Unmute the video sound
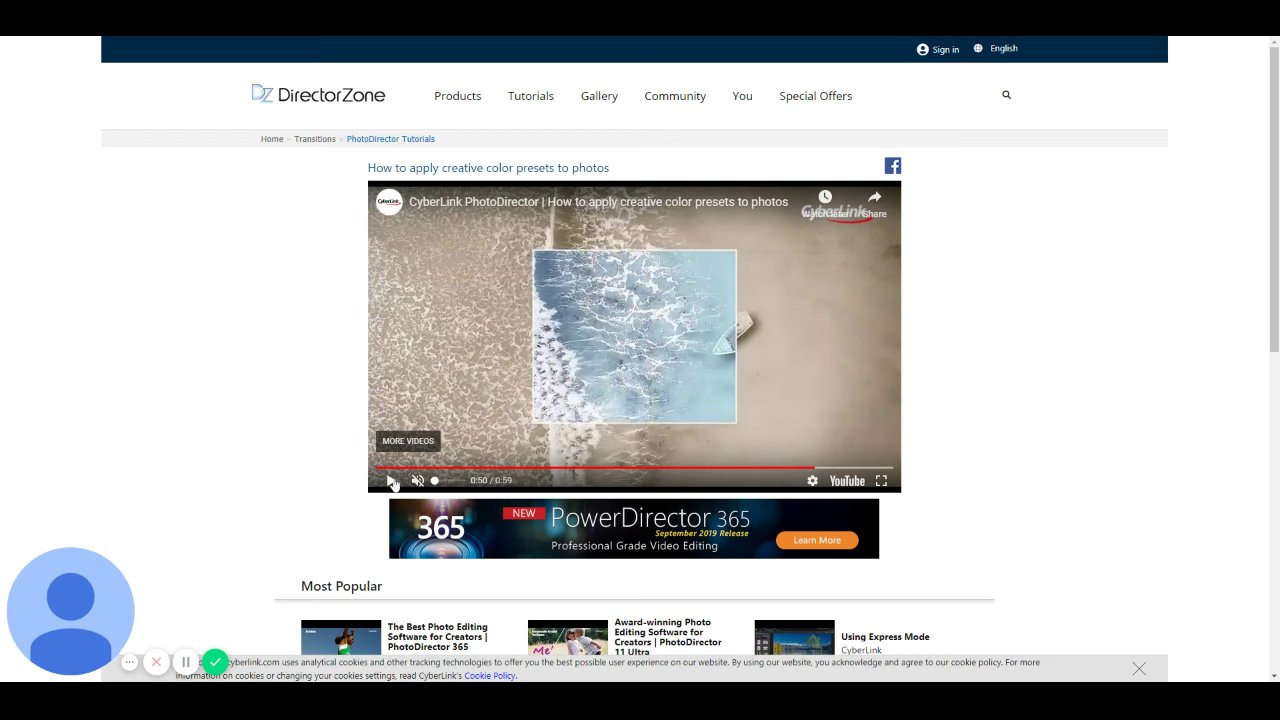 tap(418, 481)
